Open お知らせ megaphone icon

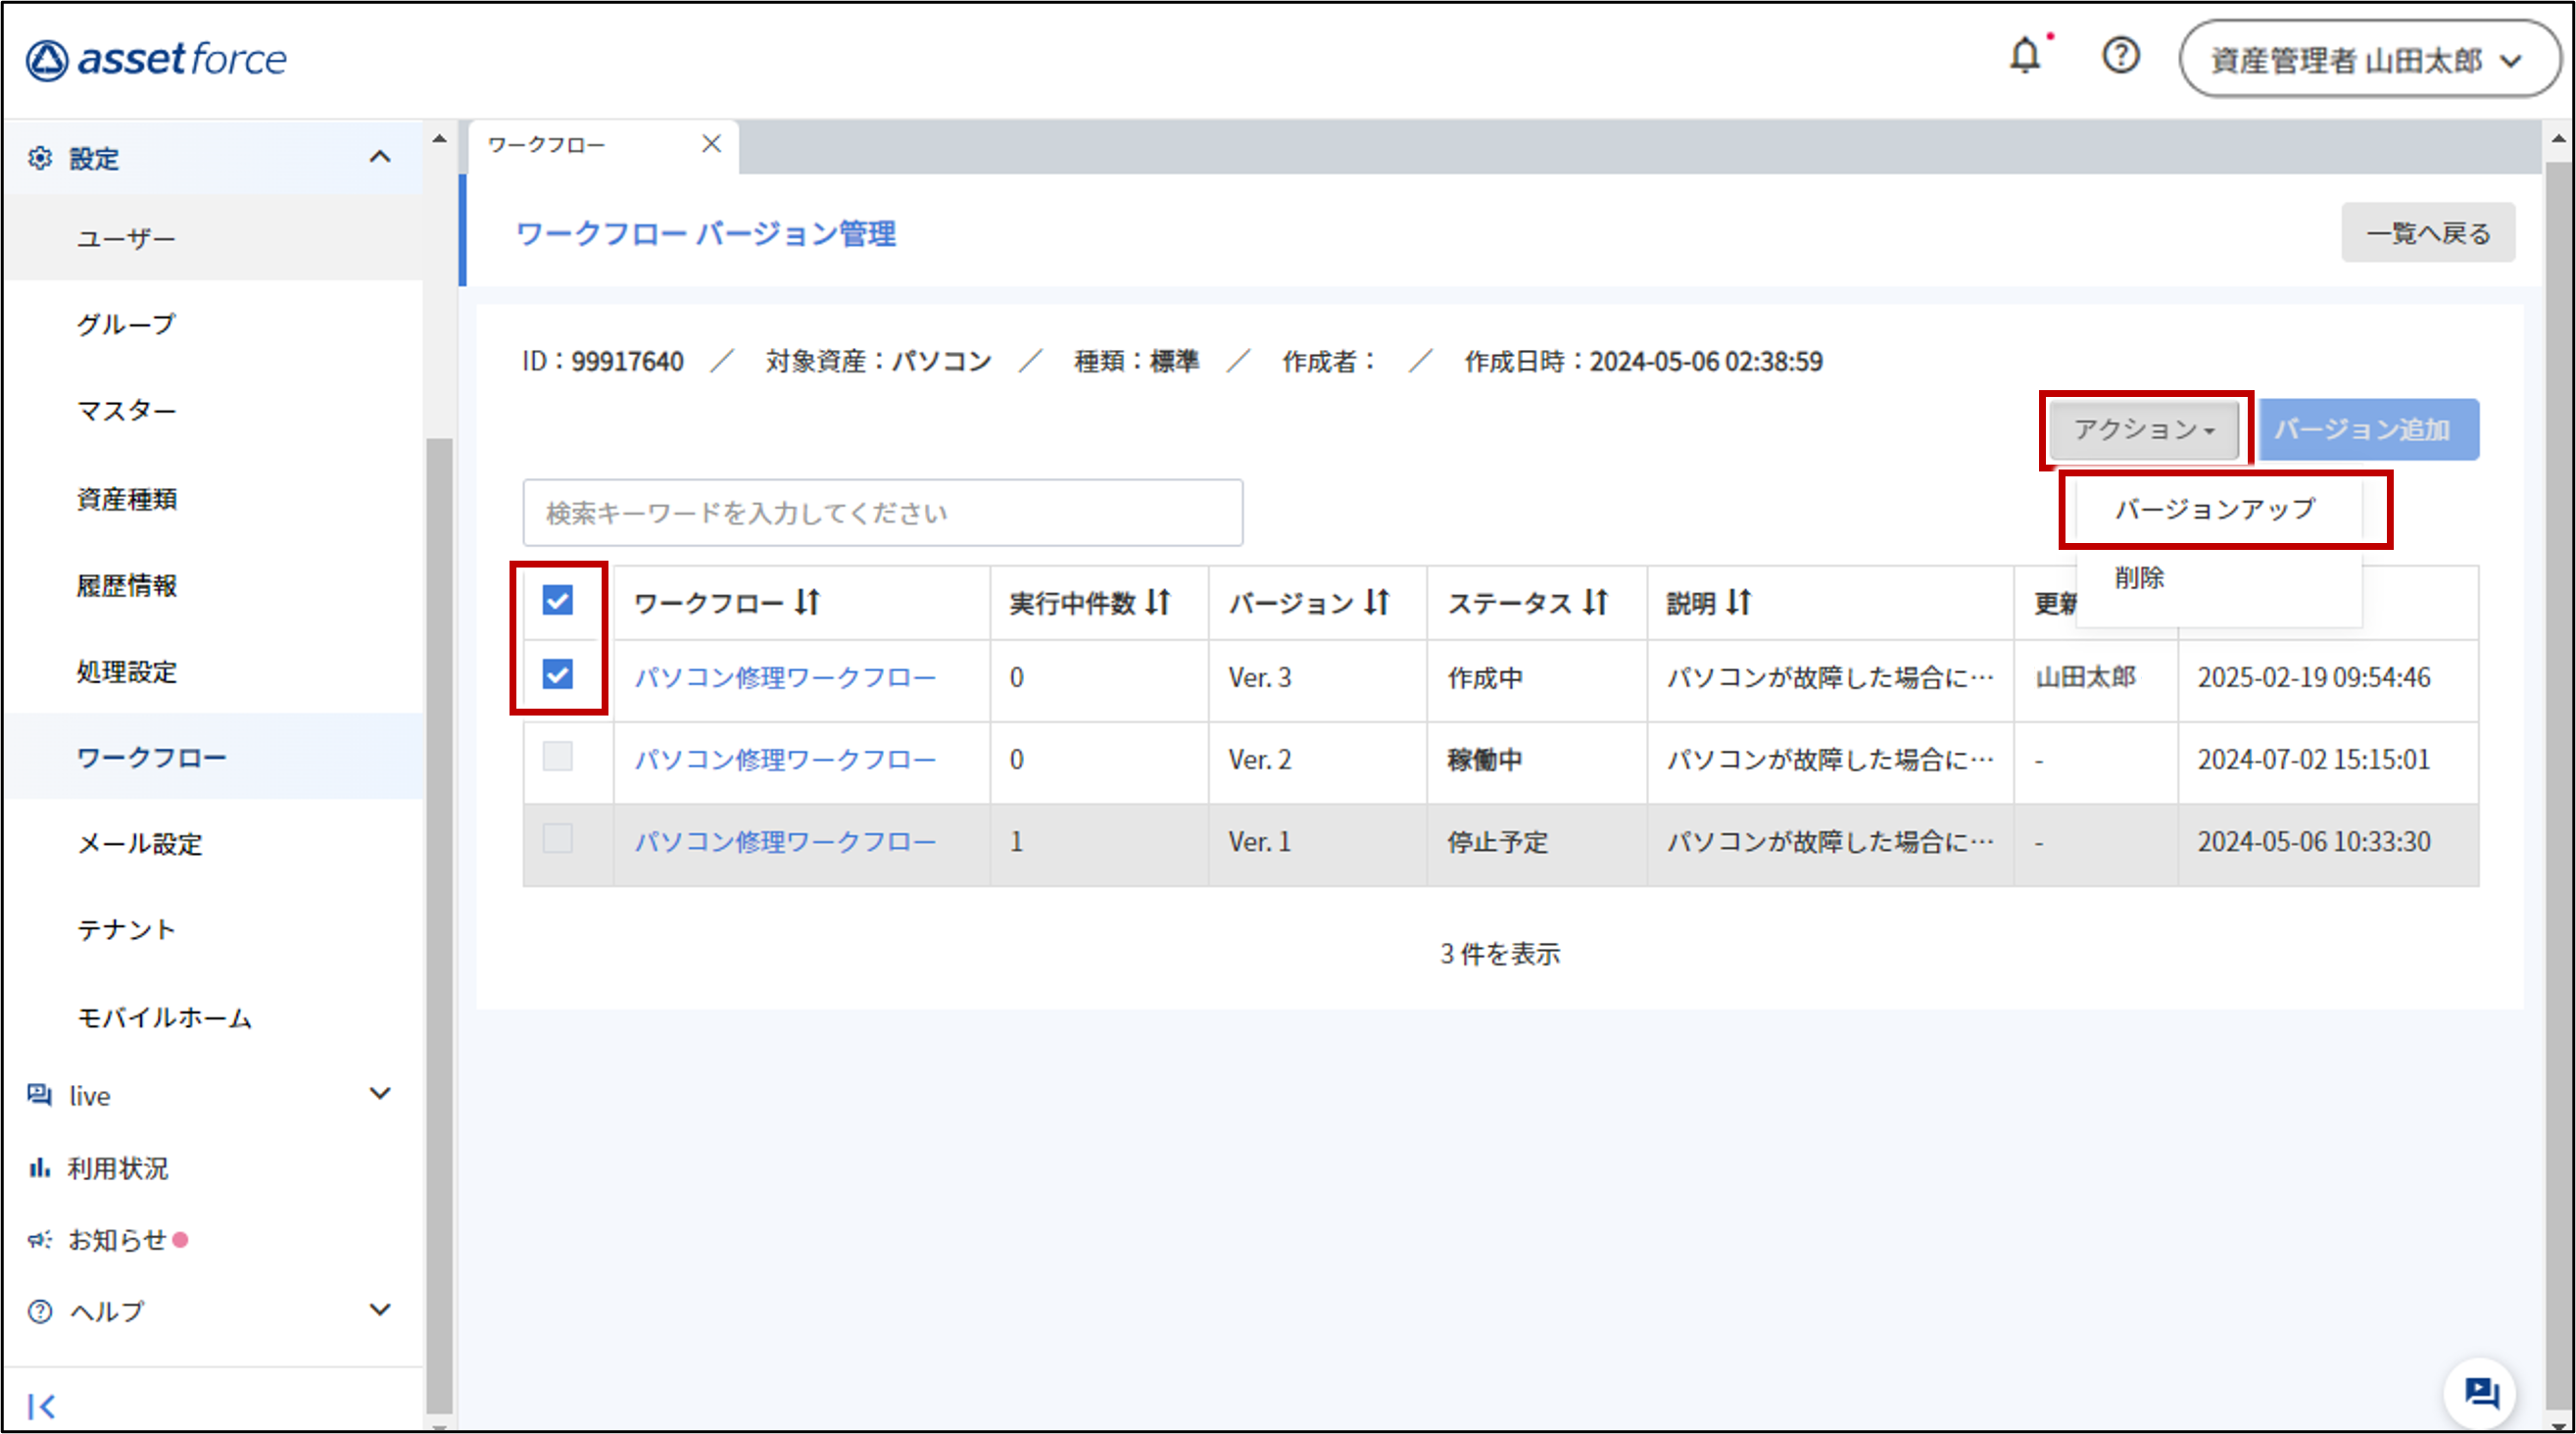(40, 1240)
